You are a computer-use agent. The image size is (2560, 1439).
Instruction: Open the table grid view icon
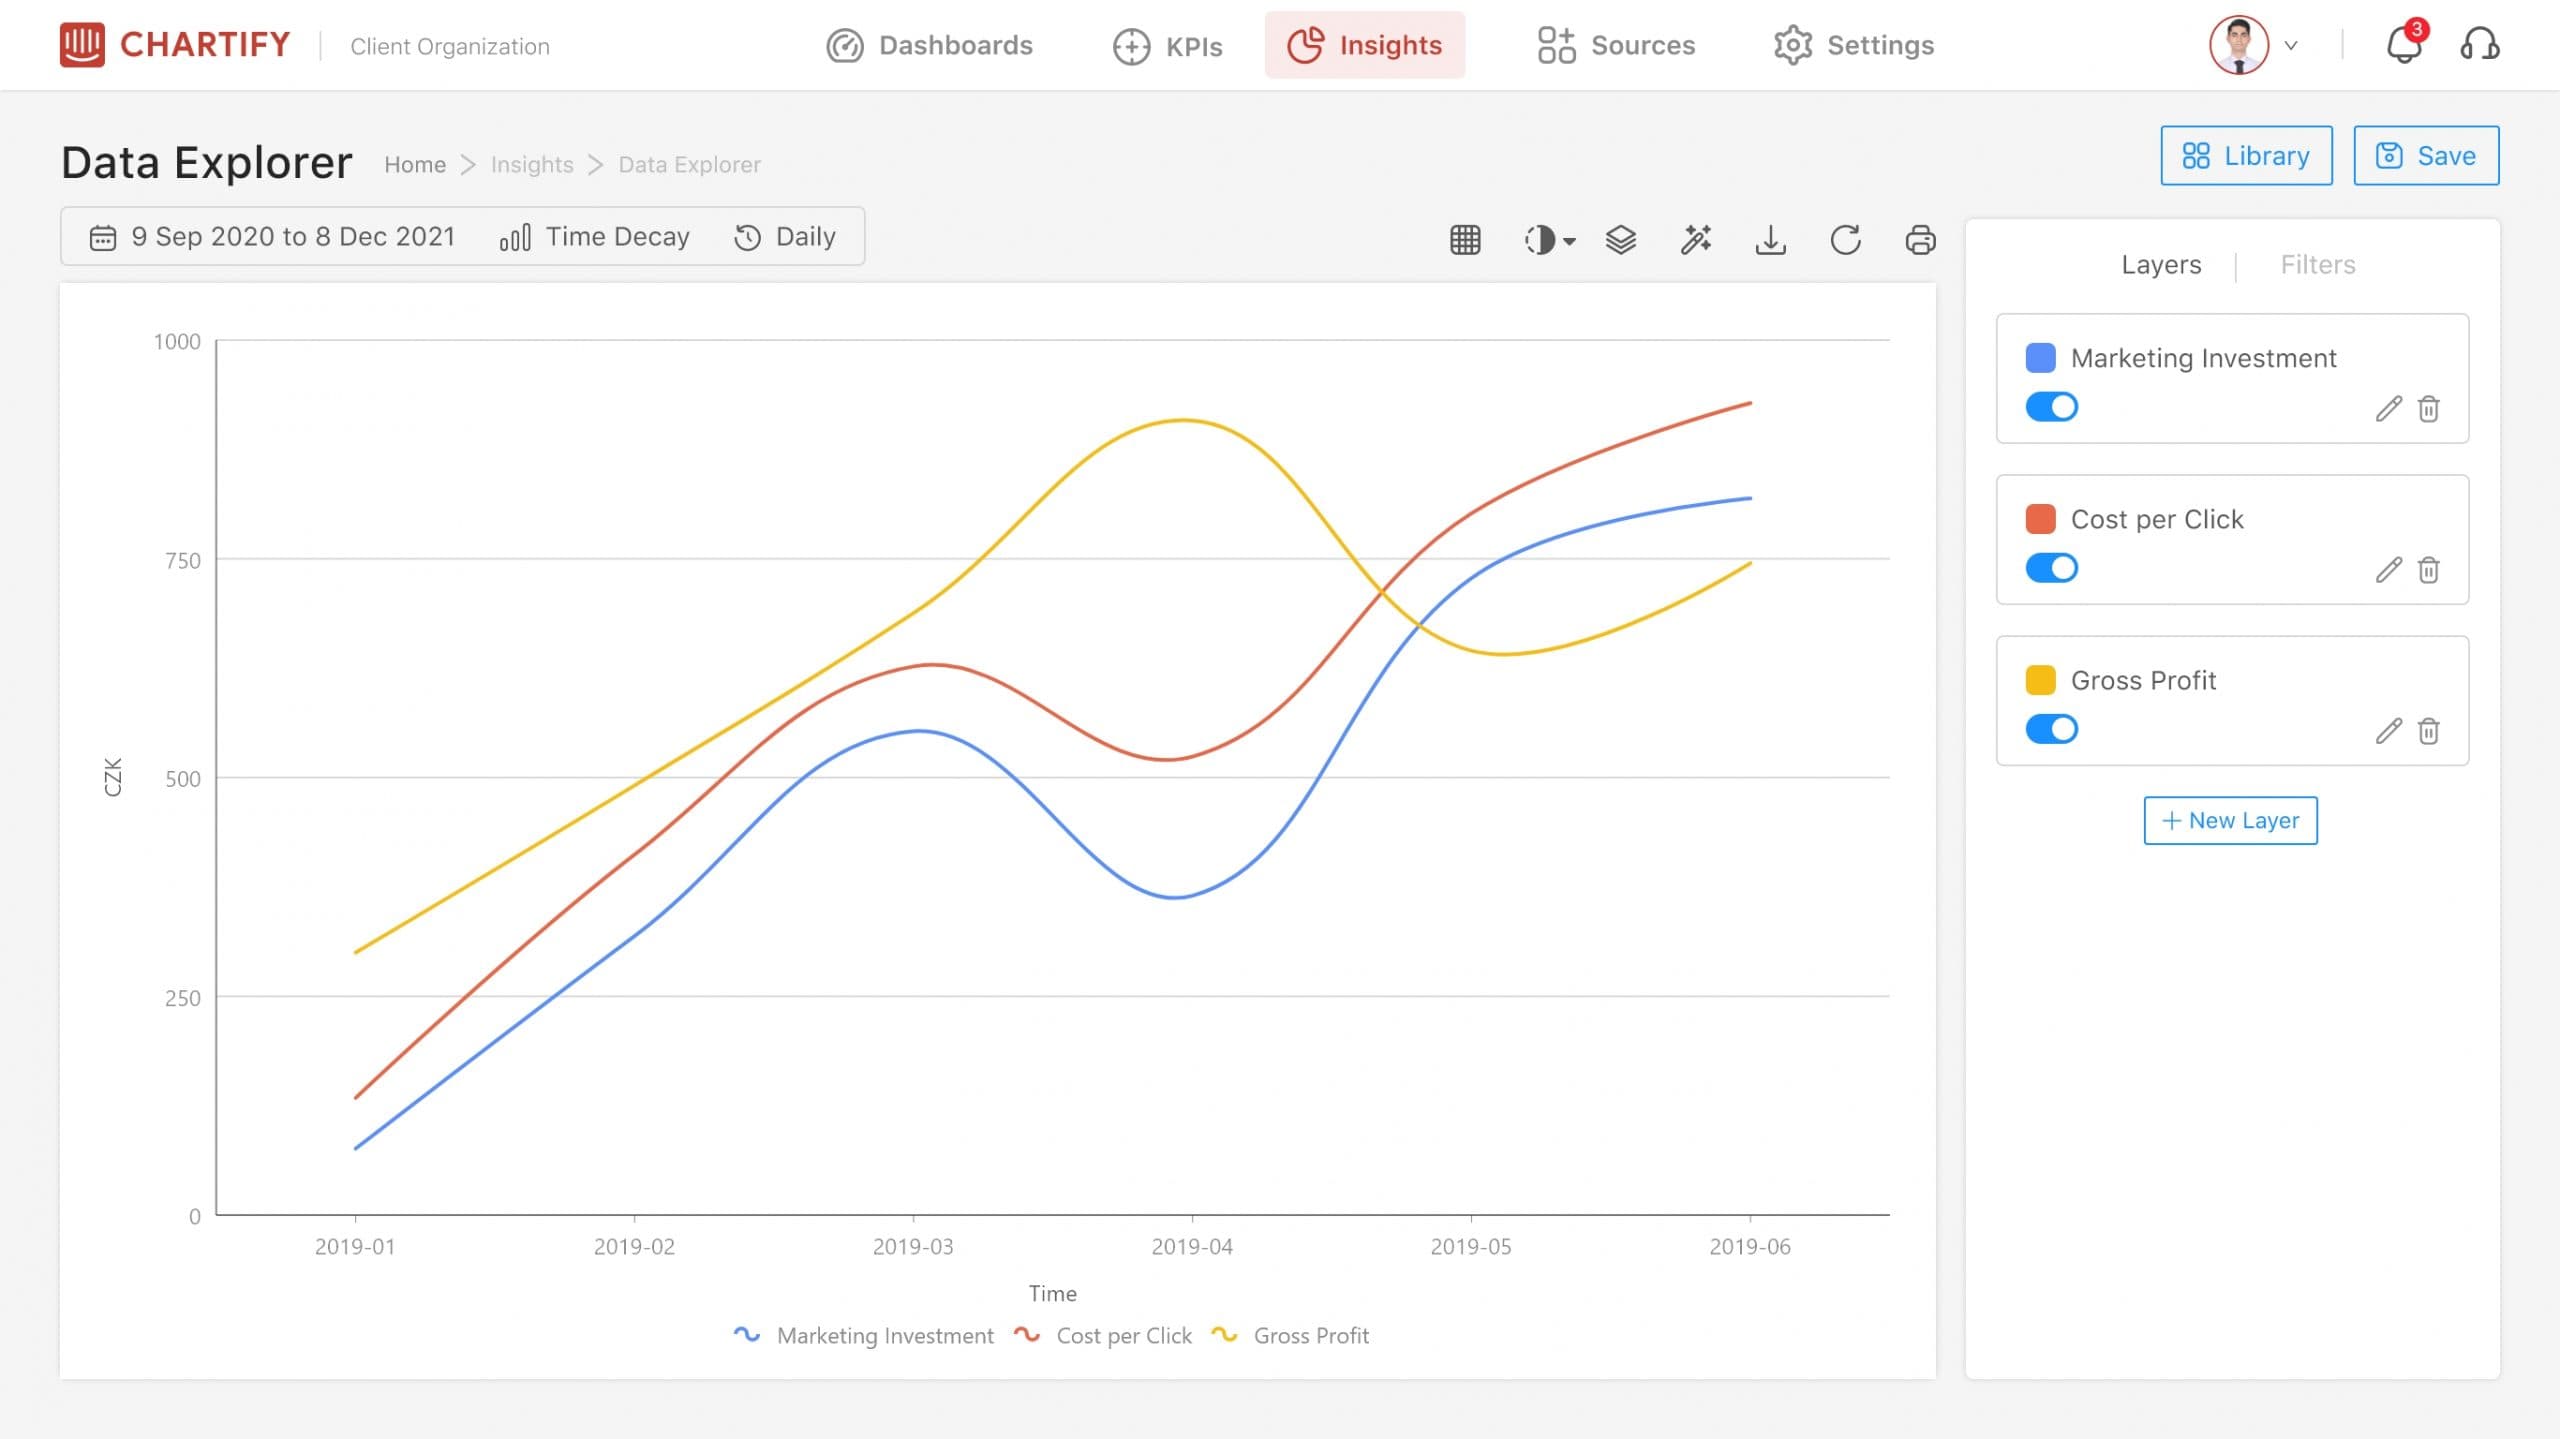tap(1465, 240)
